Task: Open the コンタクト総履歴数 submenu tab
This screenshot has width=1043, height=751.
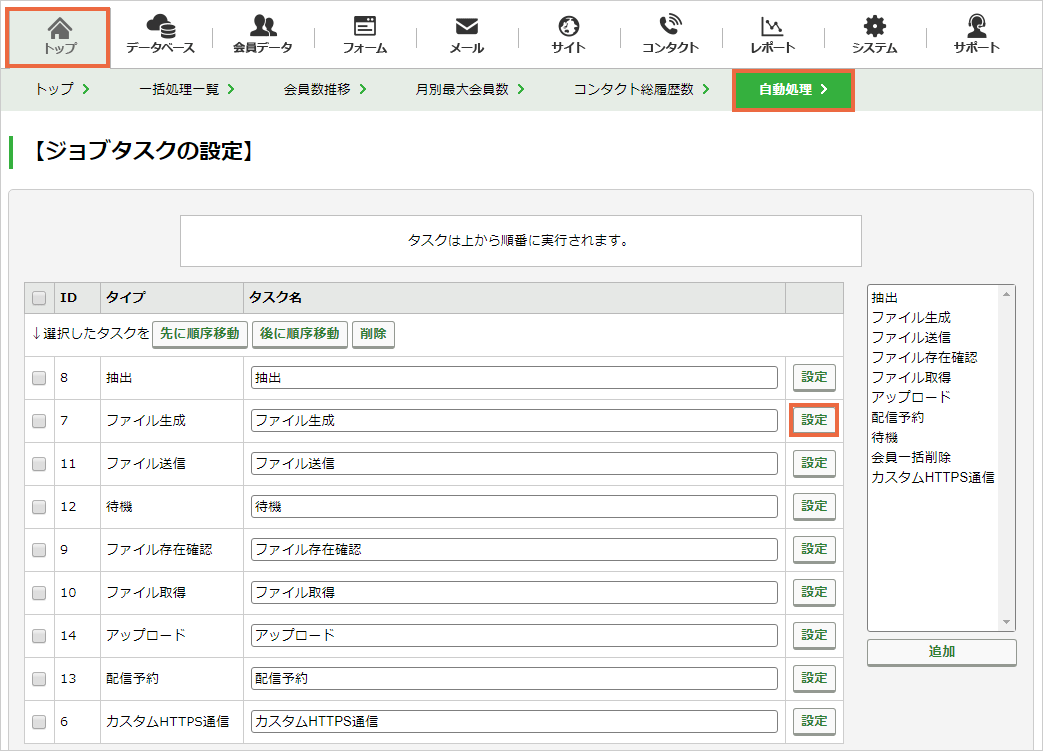Action: (641, 89)
